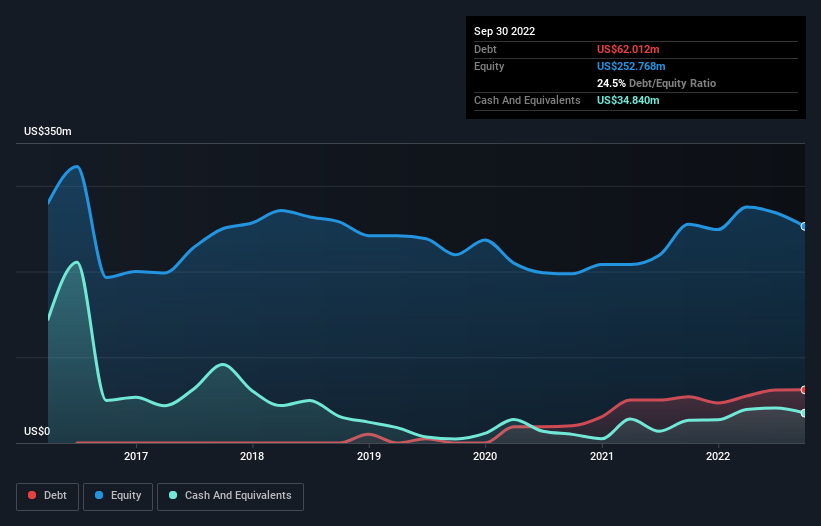
Task: Select the 2020 x-axis label
Action: [x=485, y=456]
